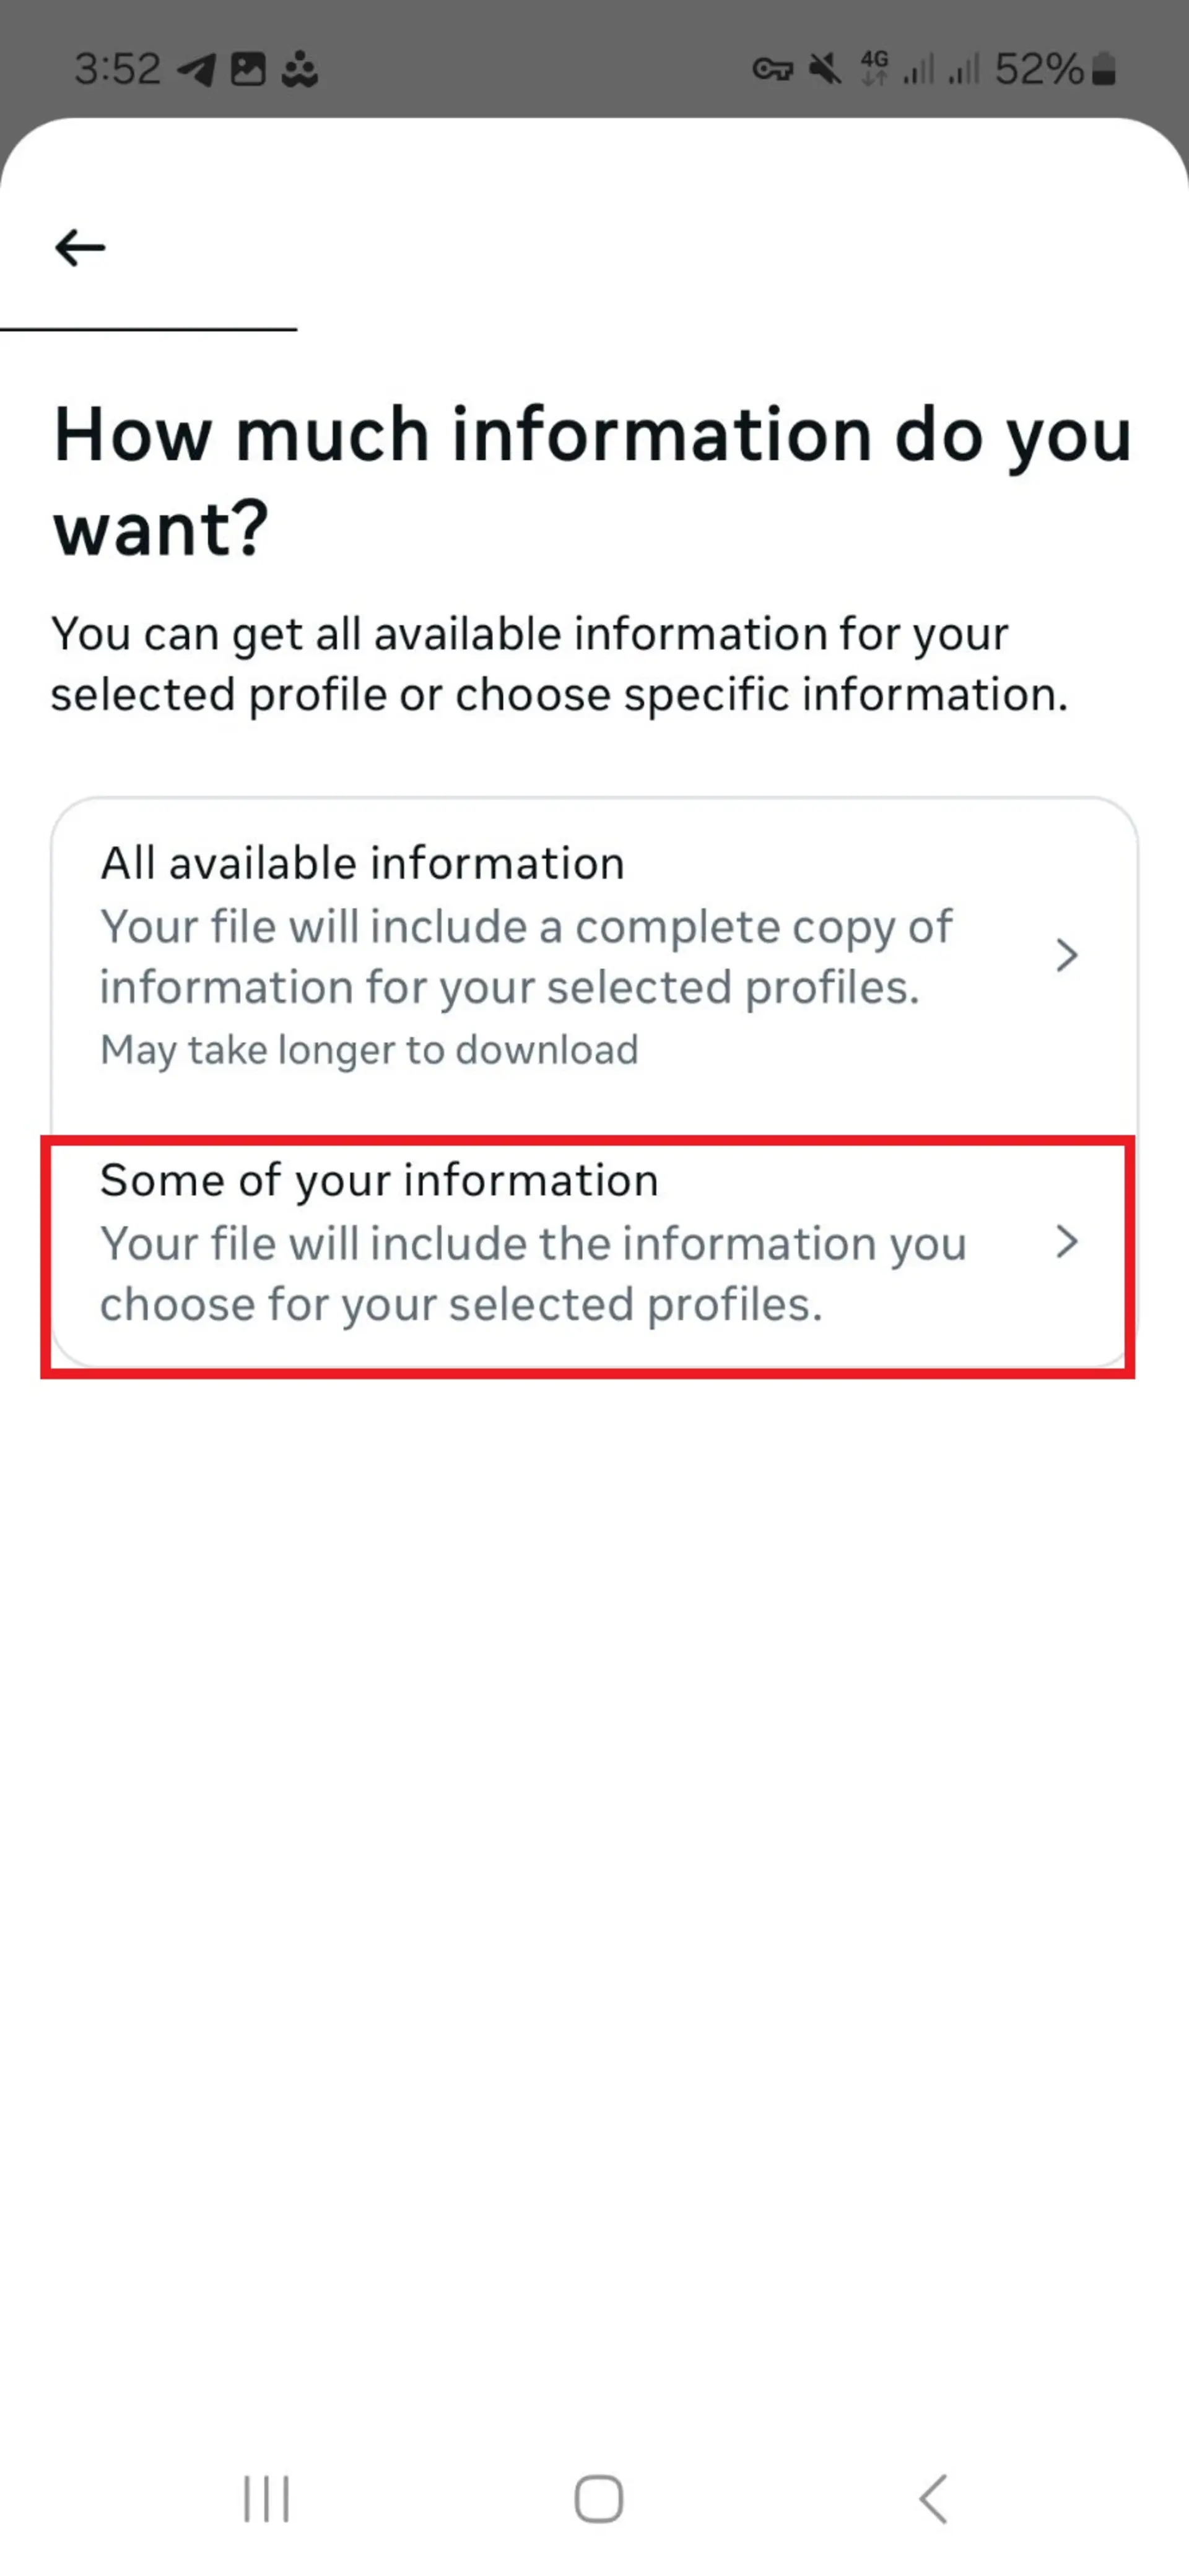This screenshot has height=2576, width=1189.
Task: Tap the gallery image notification icon
Action: (x=248, y=69)
